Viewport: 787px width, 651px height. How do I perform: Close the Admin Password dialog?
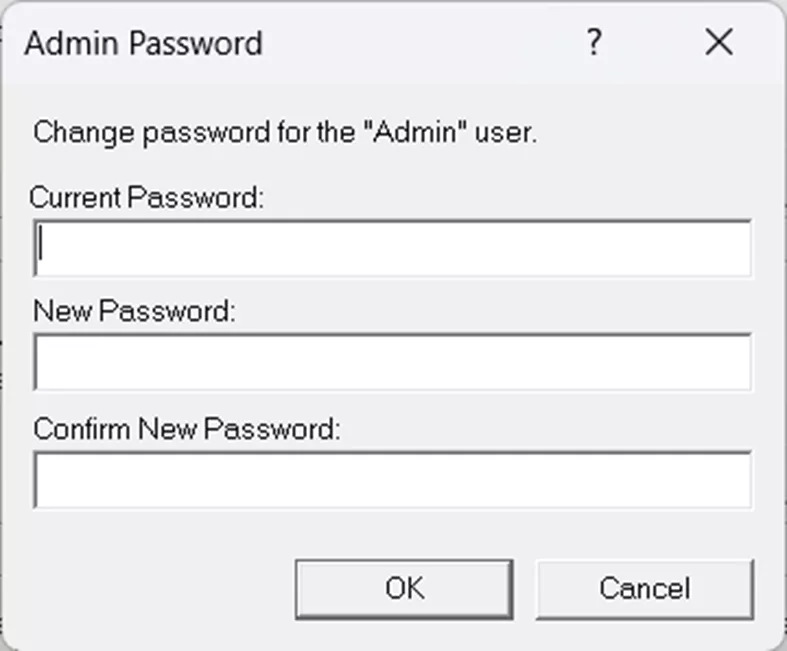tap(719, 43)
